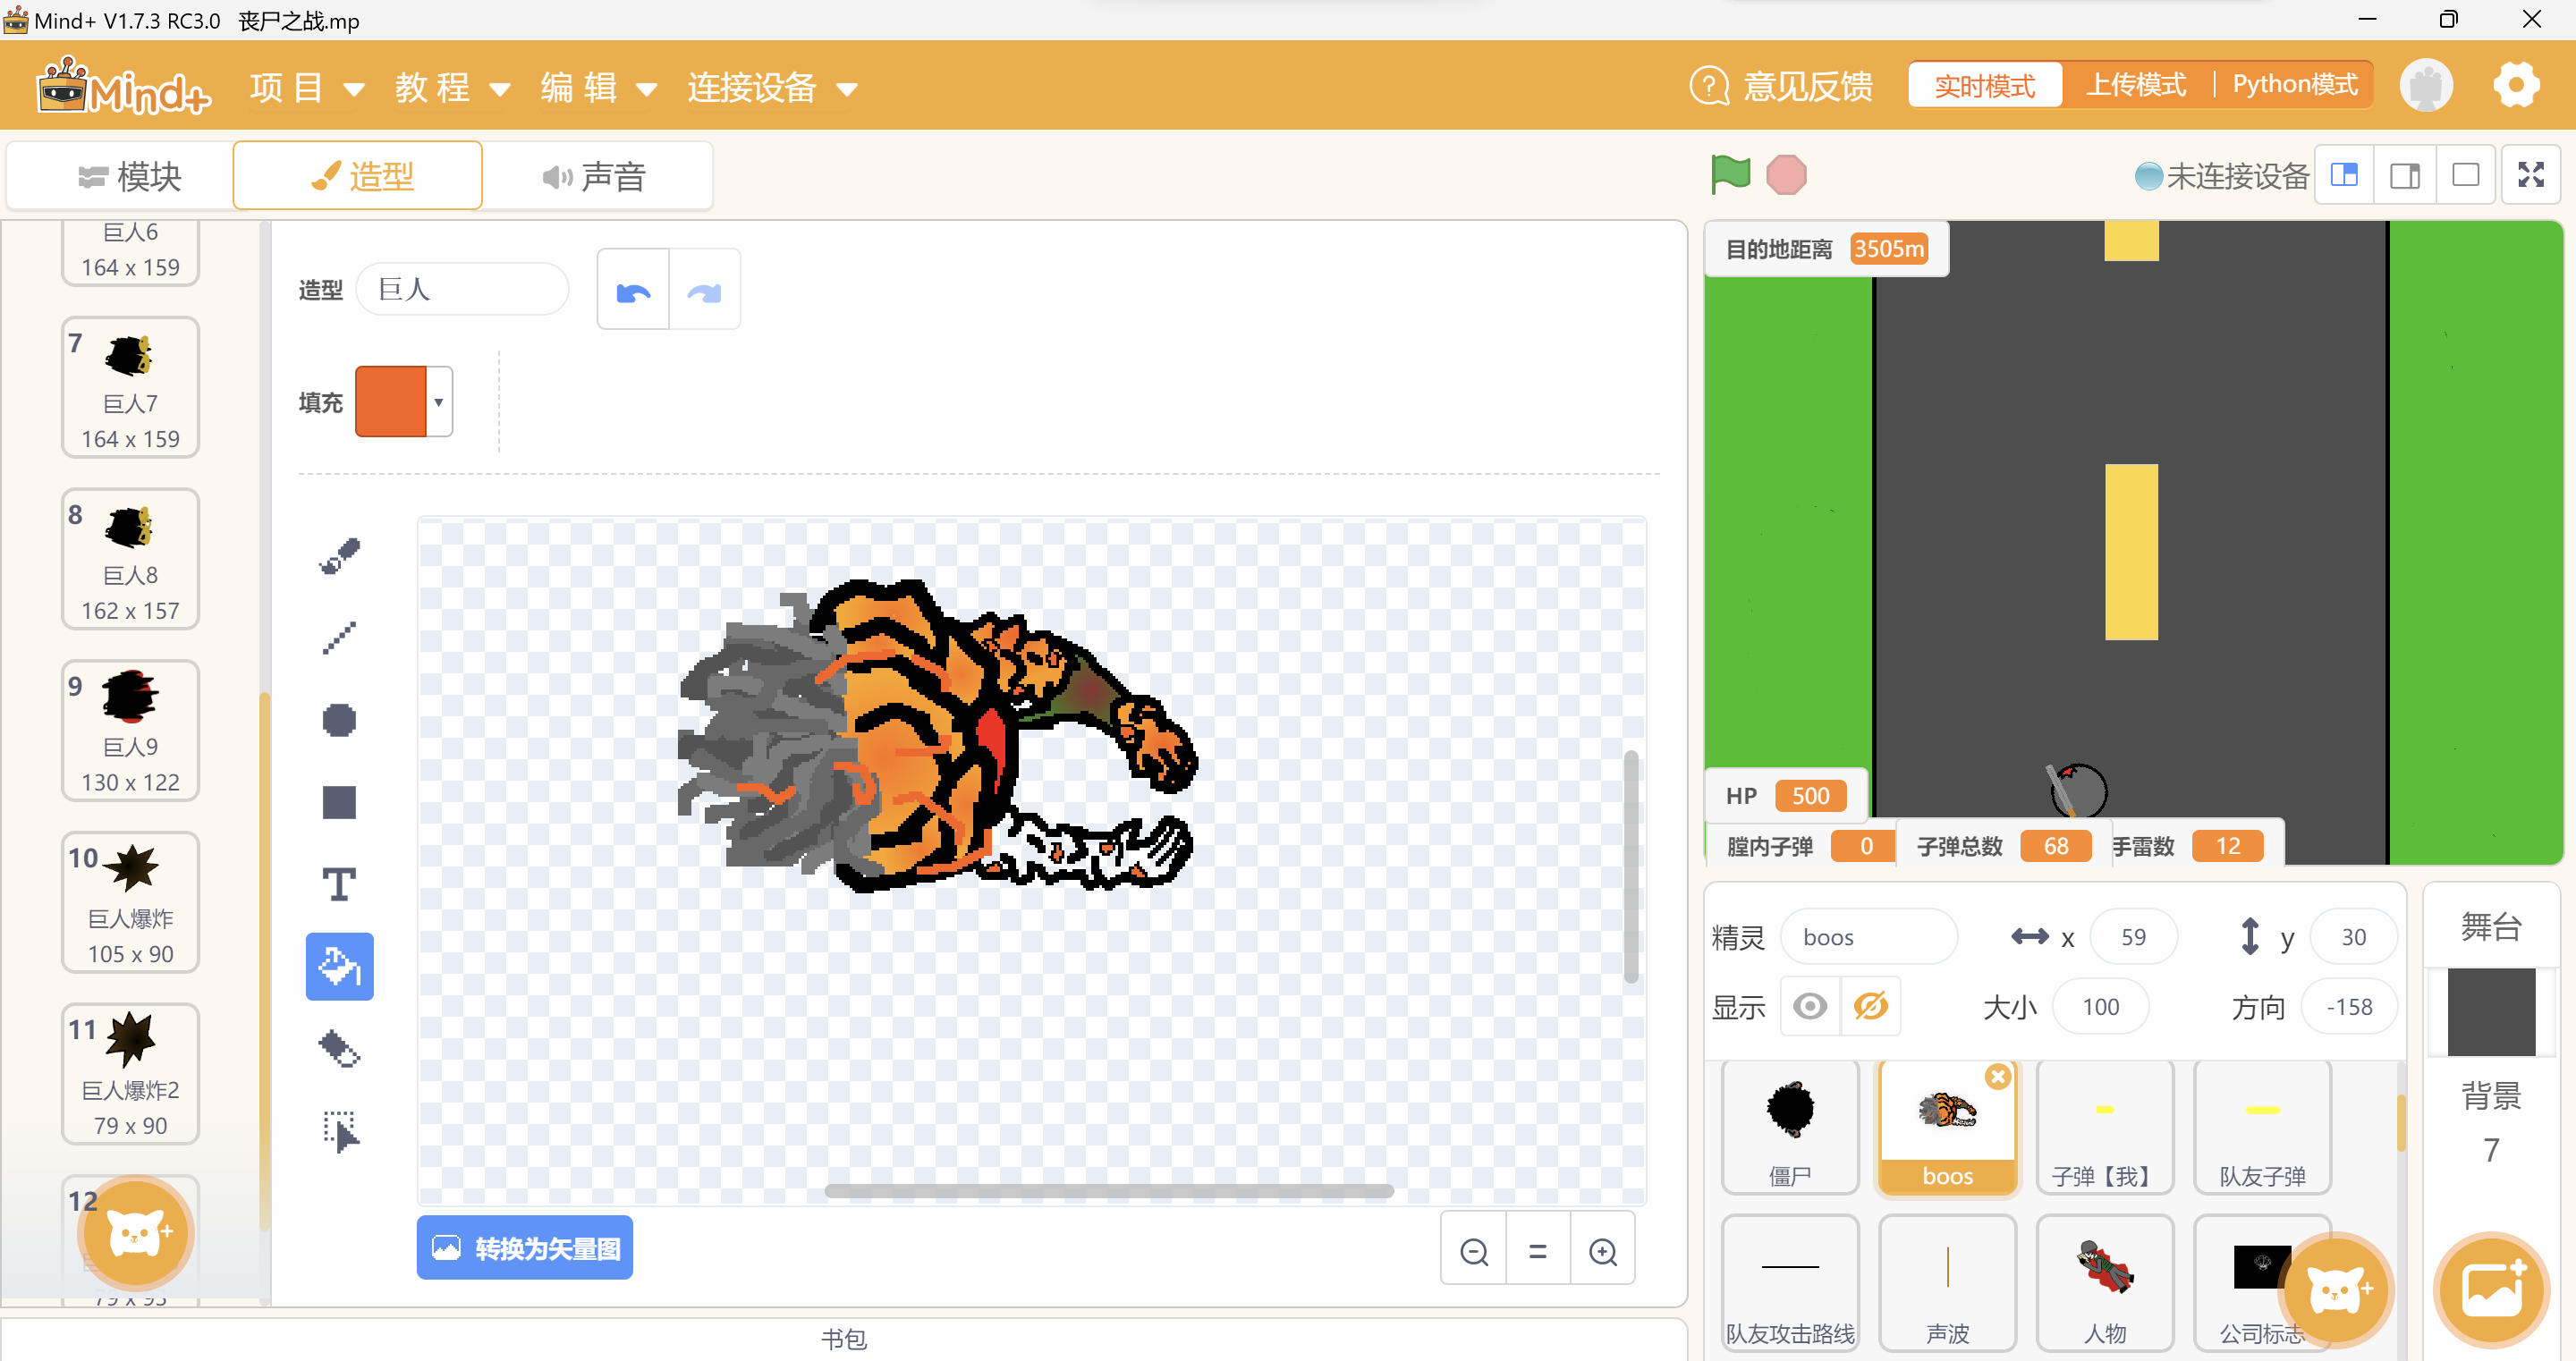Open the 书包 backpack bar
Viewport: 2576px width, 1361px height.
point(843,1338)
